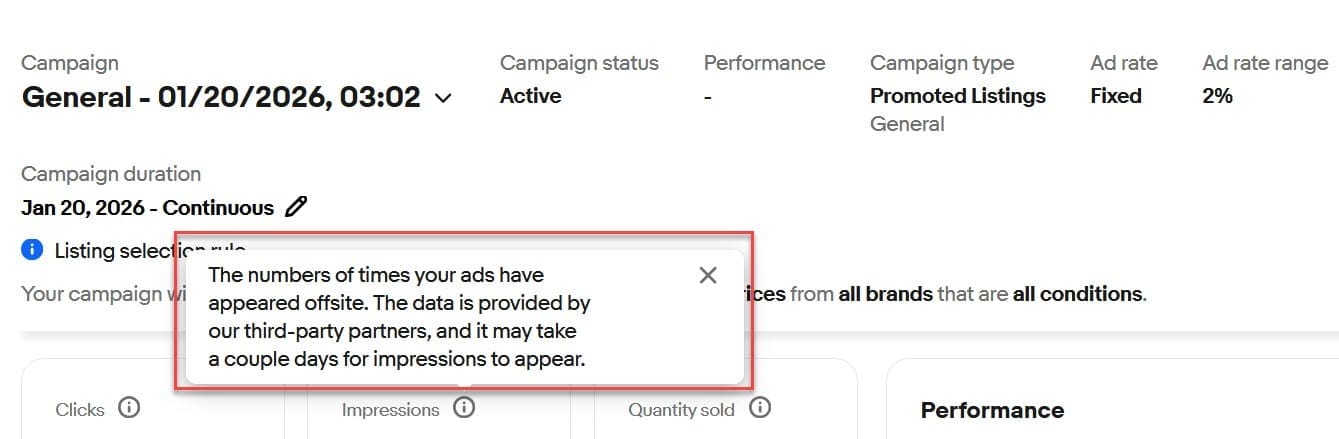
Task: Click the Performance panel heading
Action: 991,410
